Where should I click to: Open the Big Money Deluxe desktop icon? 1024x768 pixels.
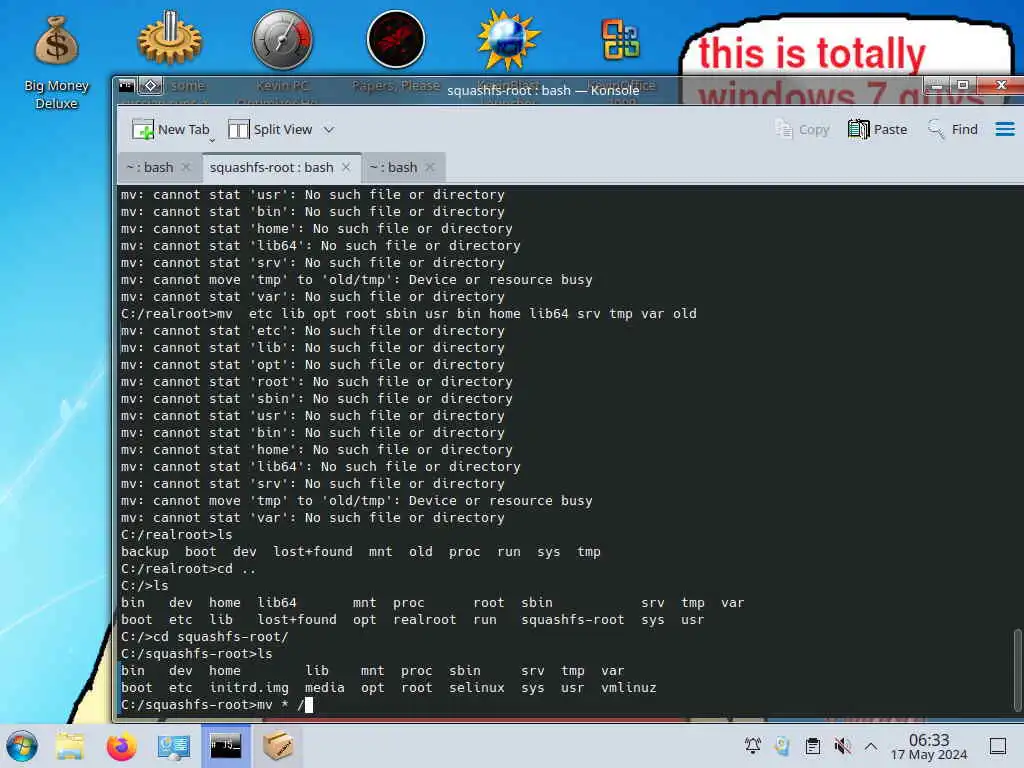tap(56, 61)
